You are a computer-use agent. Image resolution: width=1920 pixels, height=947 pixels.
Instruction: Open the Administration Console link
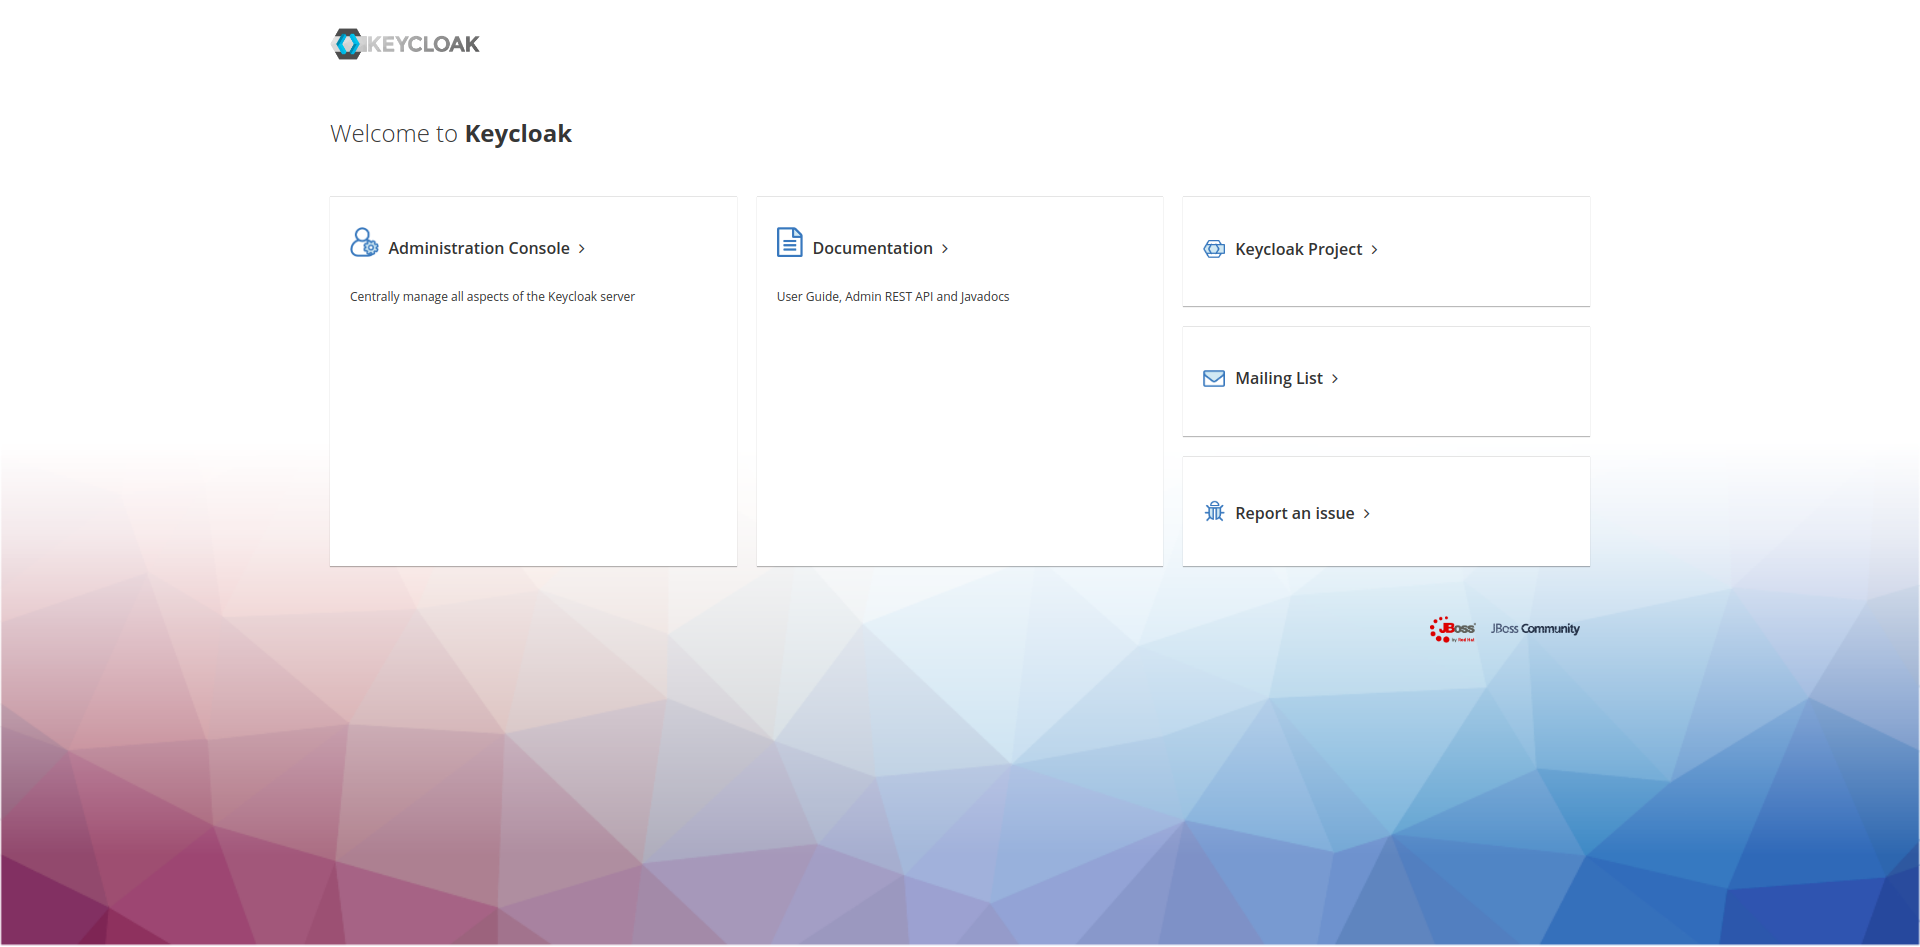point(479,248)
